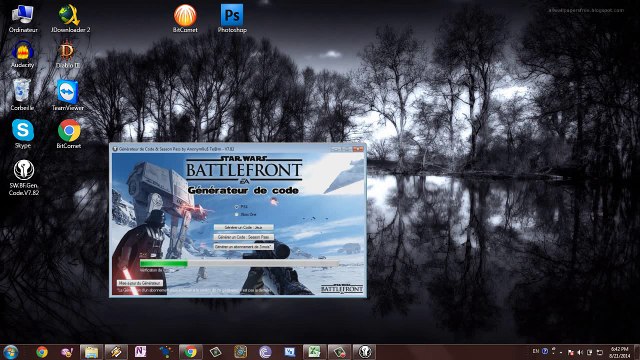Open Action Center flag icon in tray
Image resolution: width=640 pixels, height=360 pixels.
tap(571, 352)
